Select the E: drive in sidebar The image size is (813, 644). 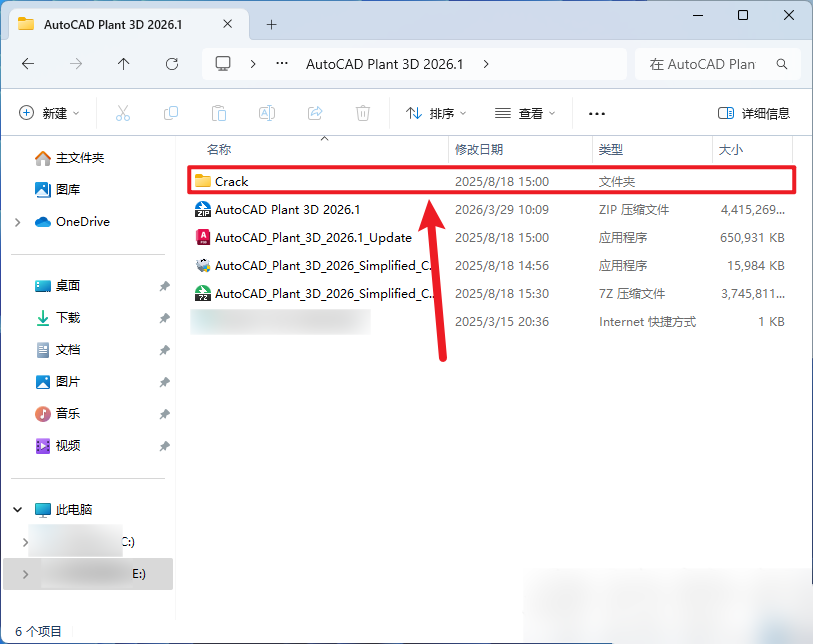(88, 574)
